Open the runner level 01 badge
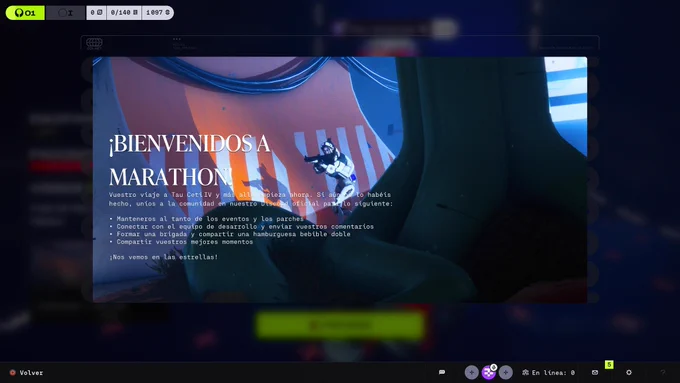The width and height of the screenshot is (680, 383). [25, 13]
